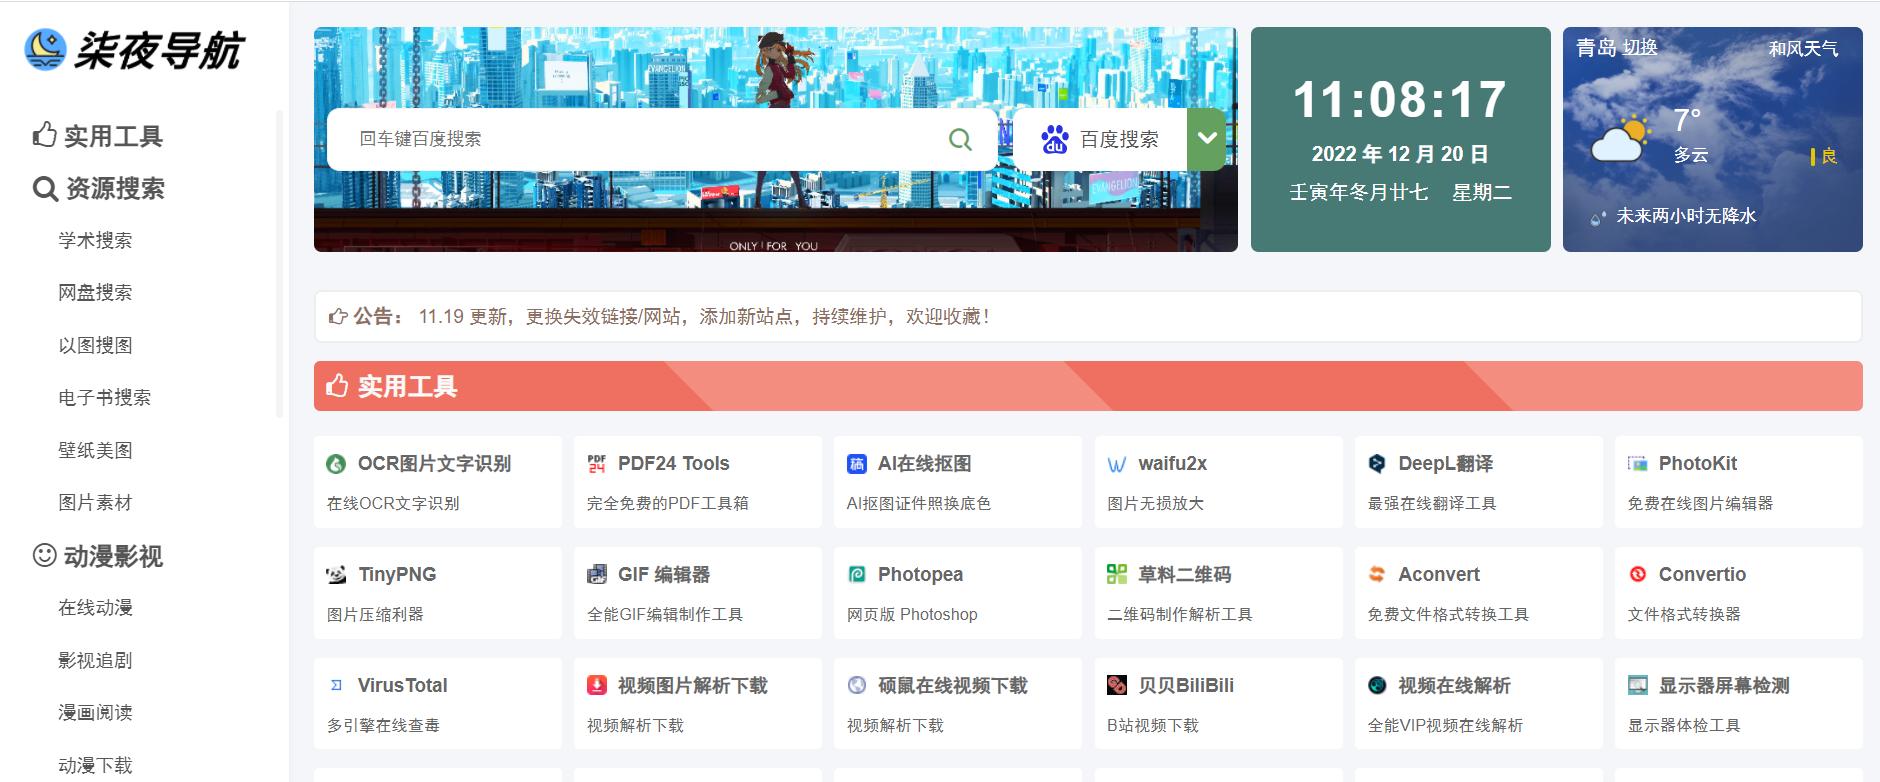This screenshot has width=1880, height=782.
Task: Click the hand-pointer icon beside 公告
Action: [x=338, y=317]
